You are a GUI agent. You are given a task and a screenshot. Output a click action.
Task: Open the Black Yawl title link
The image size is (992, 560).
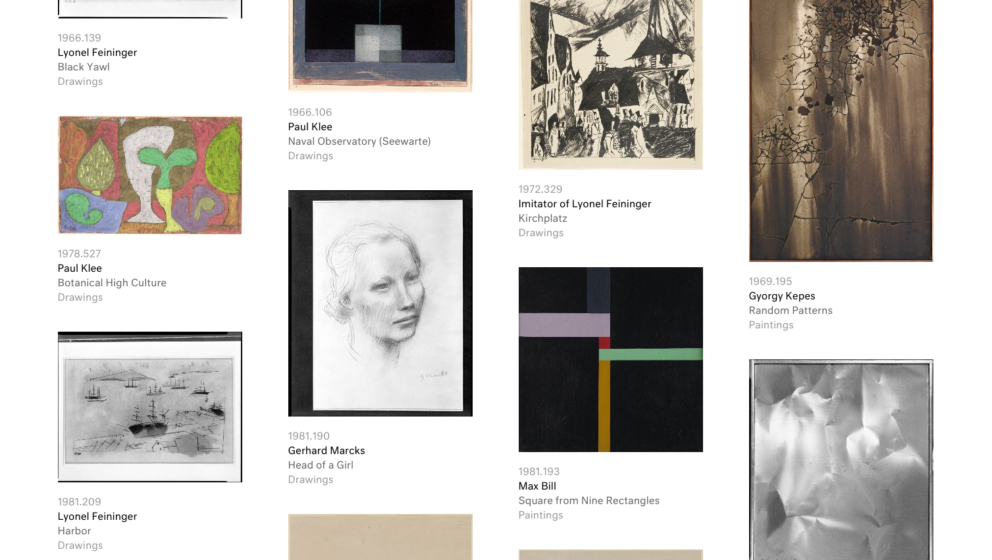click(x=84, y=67)
